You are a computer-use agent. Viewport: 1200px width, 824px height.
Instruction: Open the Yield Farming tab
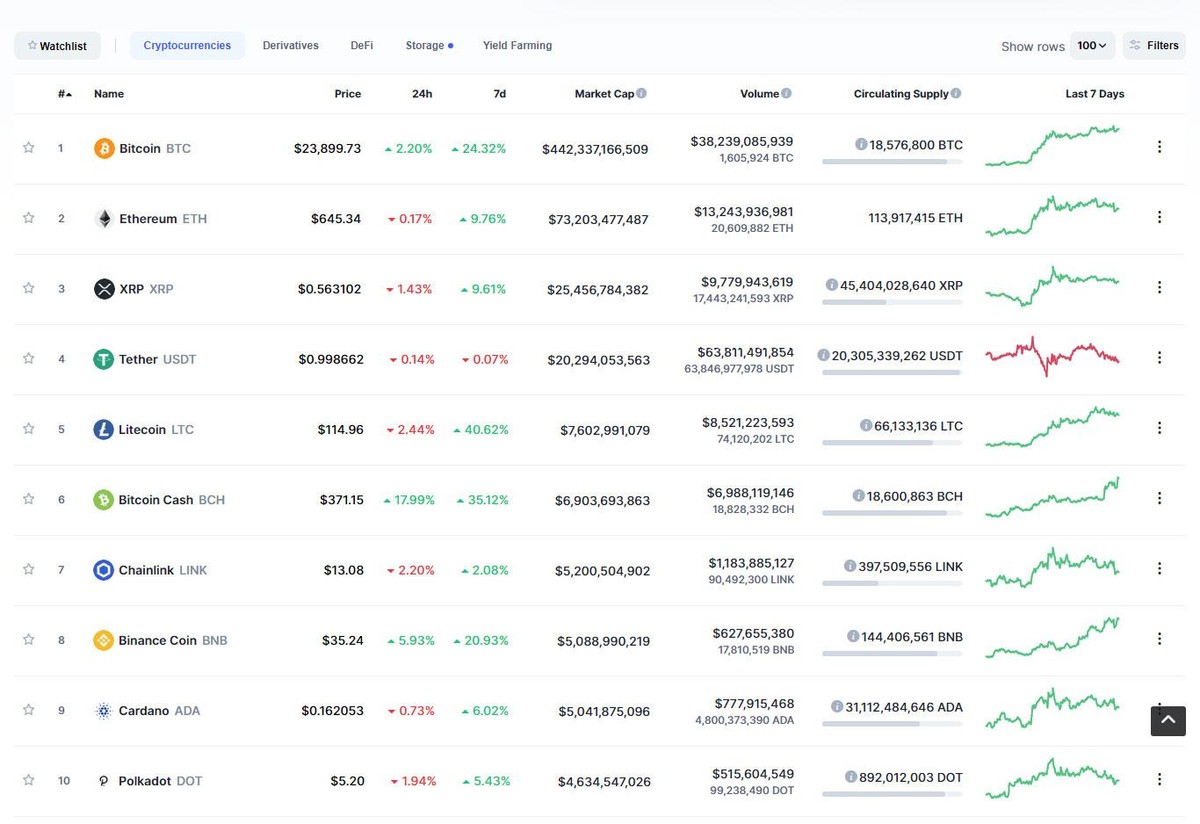tap(517, 45)
